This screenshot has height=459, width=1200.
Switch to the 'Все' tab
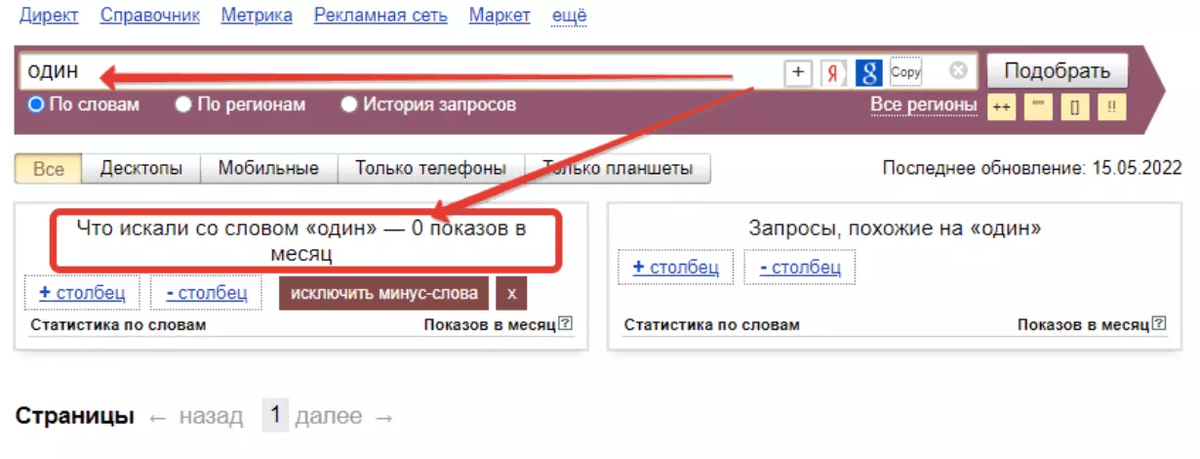[48, 168]
